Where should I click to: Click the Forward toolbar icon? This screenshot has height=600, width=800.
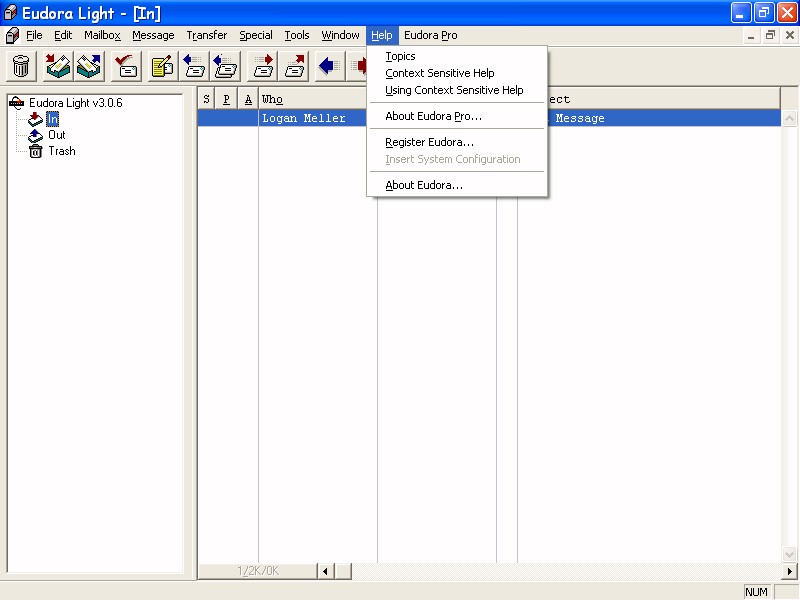[262, 66]
